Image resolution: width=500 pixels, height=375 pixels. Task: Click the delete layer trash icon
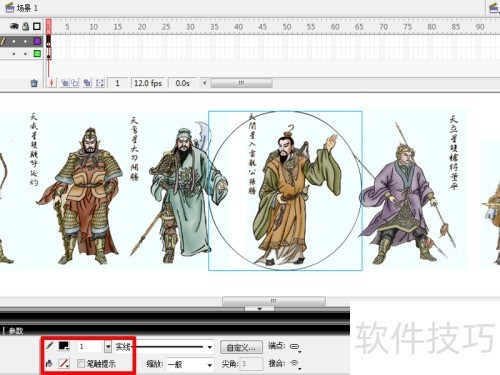tap(34, 83)
